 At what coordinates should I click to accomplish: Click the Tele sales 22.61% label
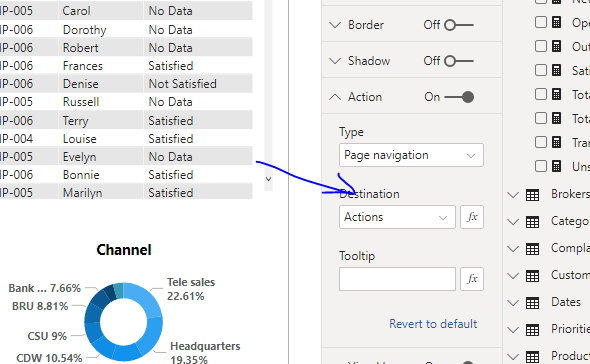[191, 289]
